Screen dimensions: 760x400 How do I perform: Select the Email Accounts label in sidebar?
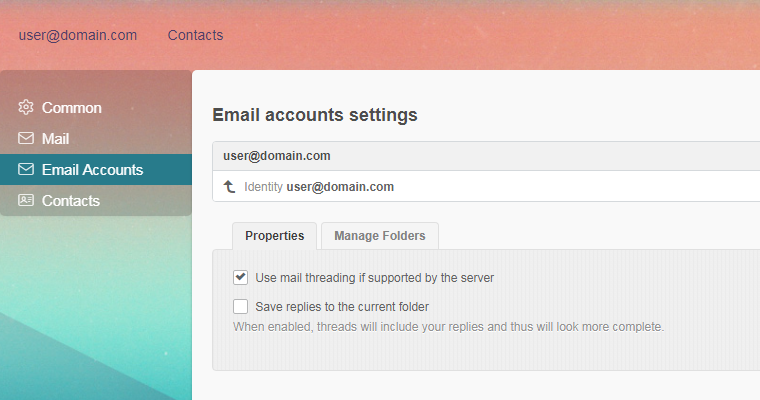(92, 170)
